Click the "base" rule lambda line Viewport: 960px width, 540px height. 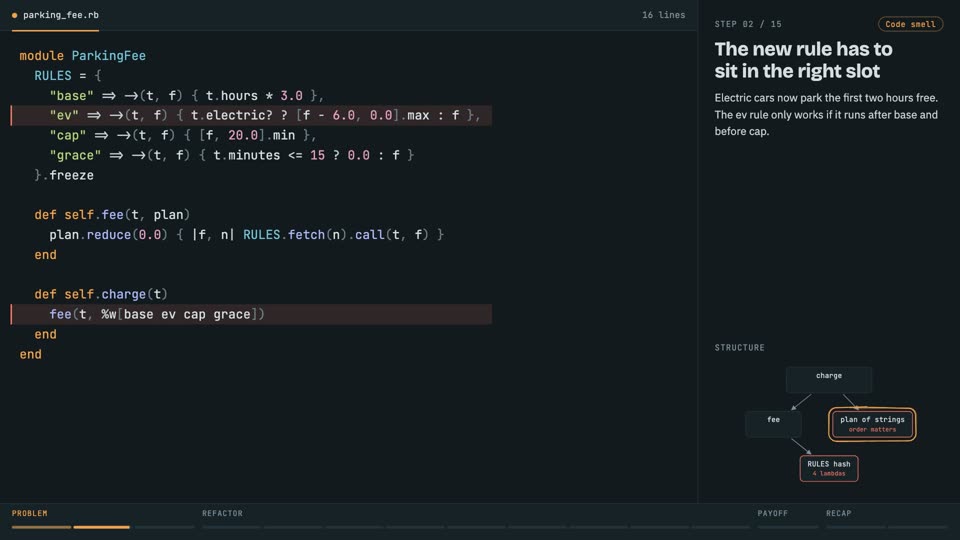pyautogui.click(x=186, y=96)
